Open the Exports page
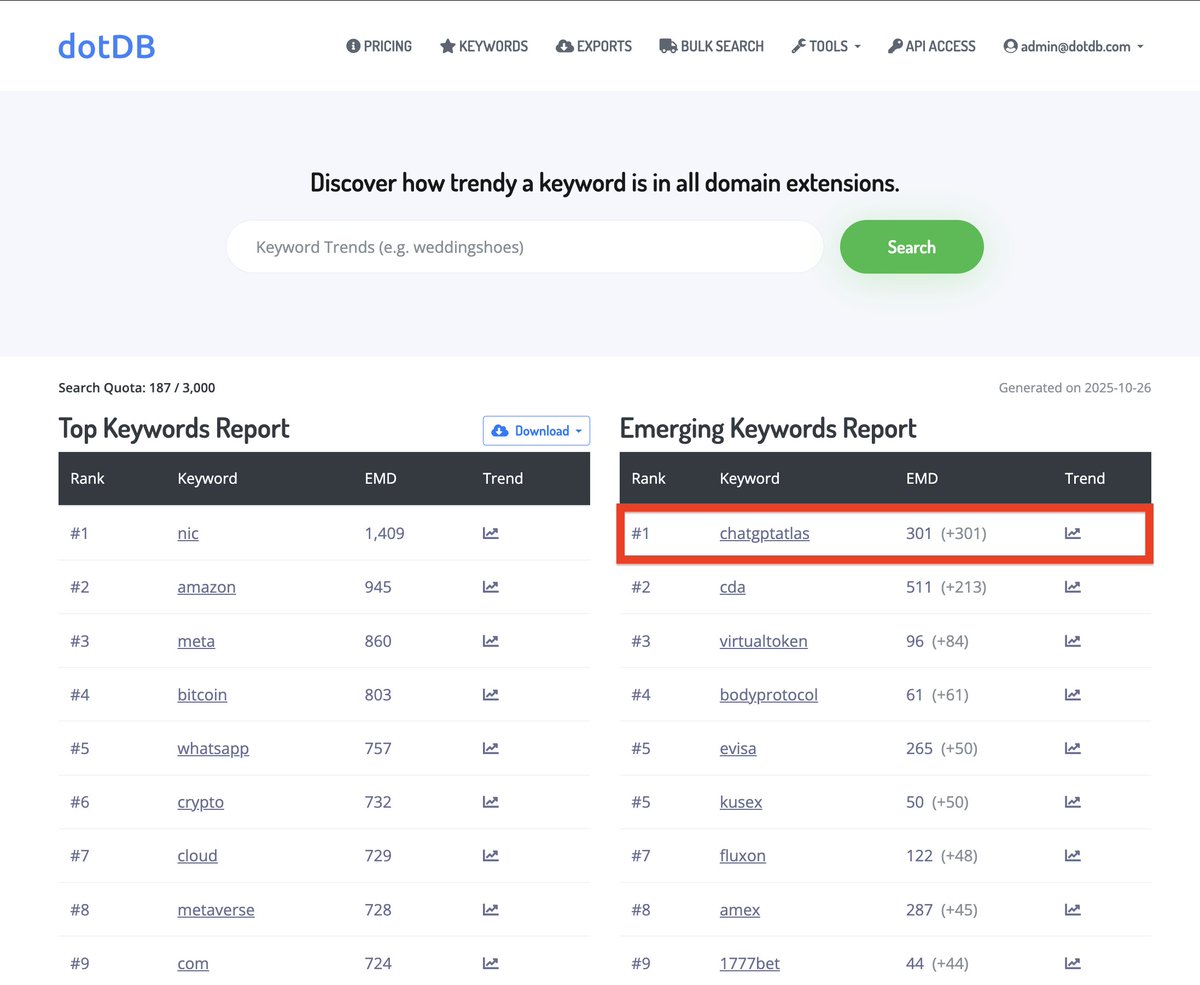 click(594, 46)
